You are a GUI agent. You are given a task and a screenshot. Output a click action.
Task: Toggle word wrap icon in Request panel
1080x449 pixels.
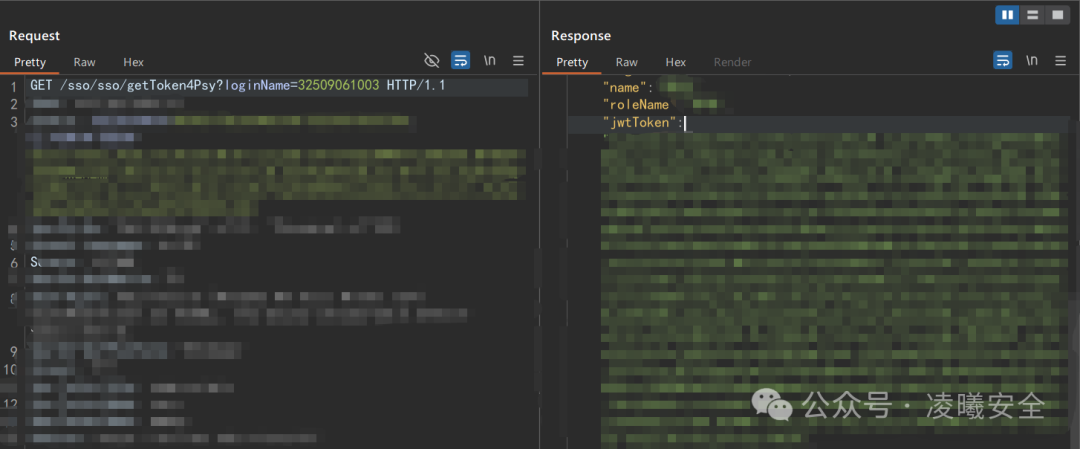tap(461, 61)
